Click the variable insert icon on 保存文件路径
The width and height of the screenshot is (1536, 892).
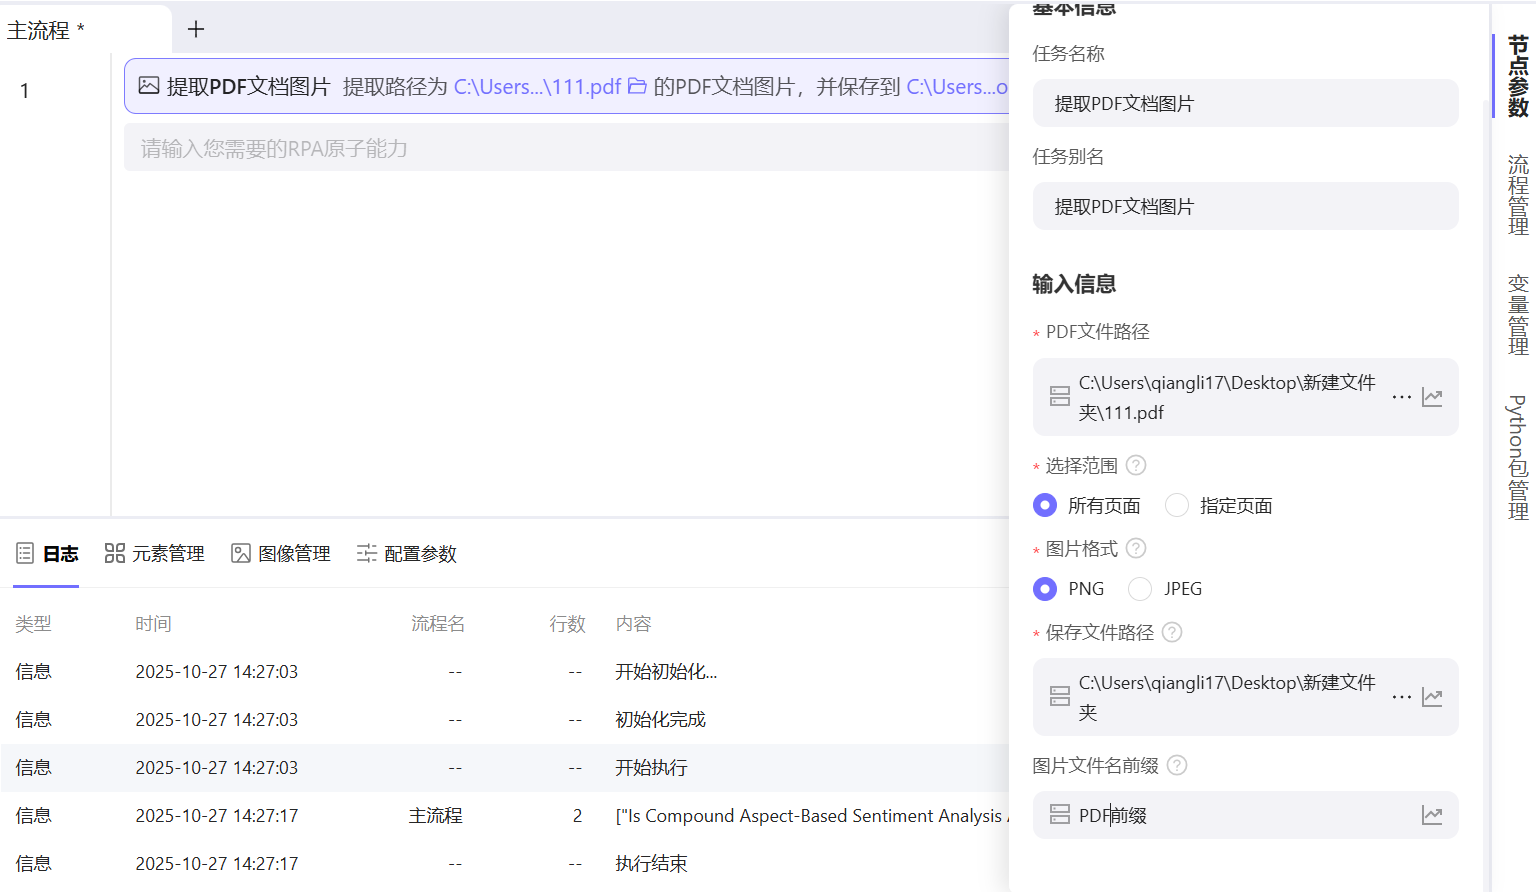point(1432,697)
